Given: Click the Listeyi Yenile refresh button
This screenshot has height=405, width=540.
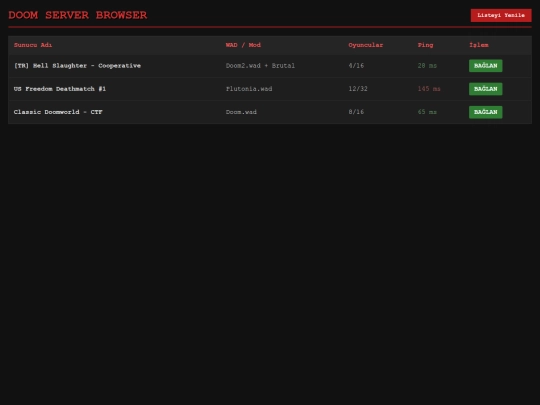Looking at the screenshot, I should 501,15.
